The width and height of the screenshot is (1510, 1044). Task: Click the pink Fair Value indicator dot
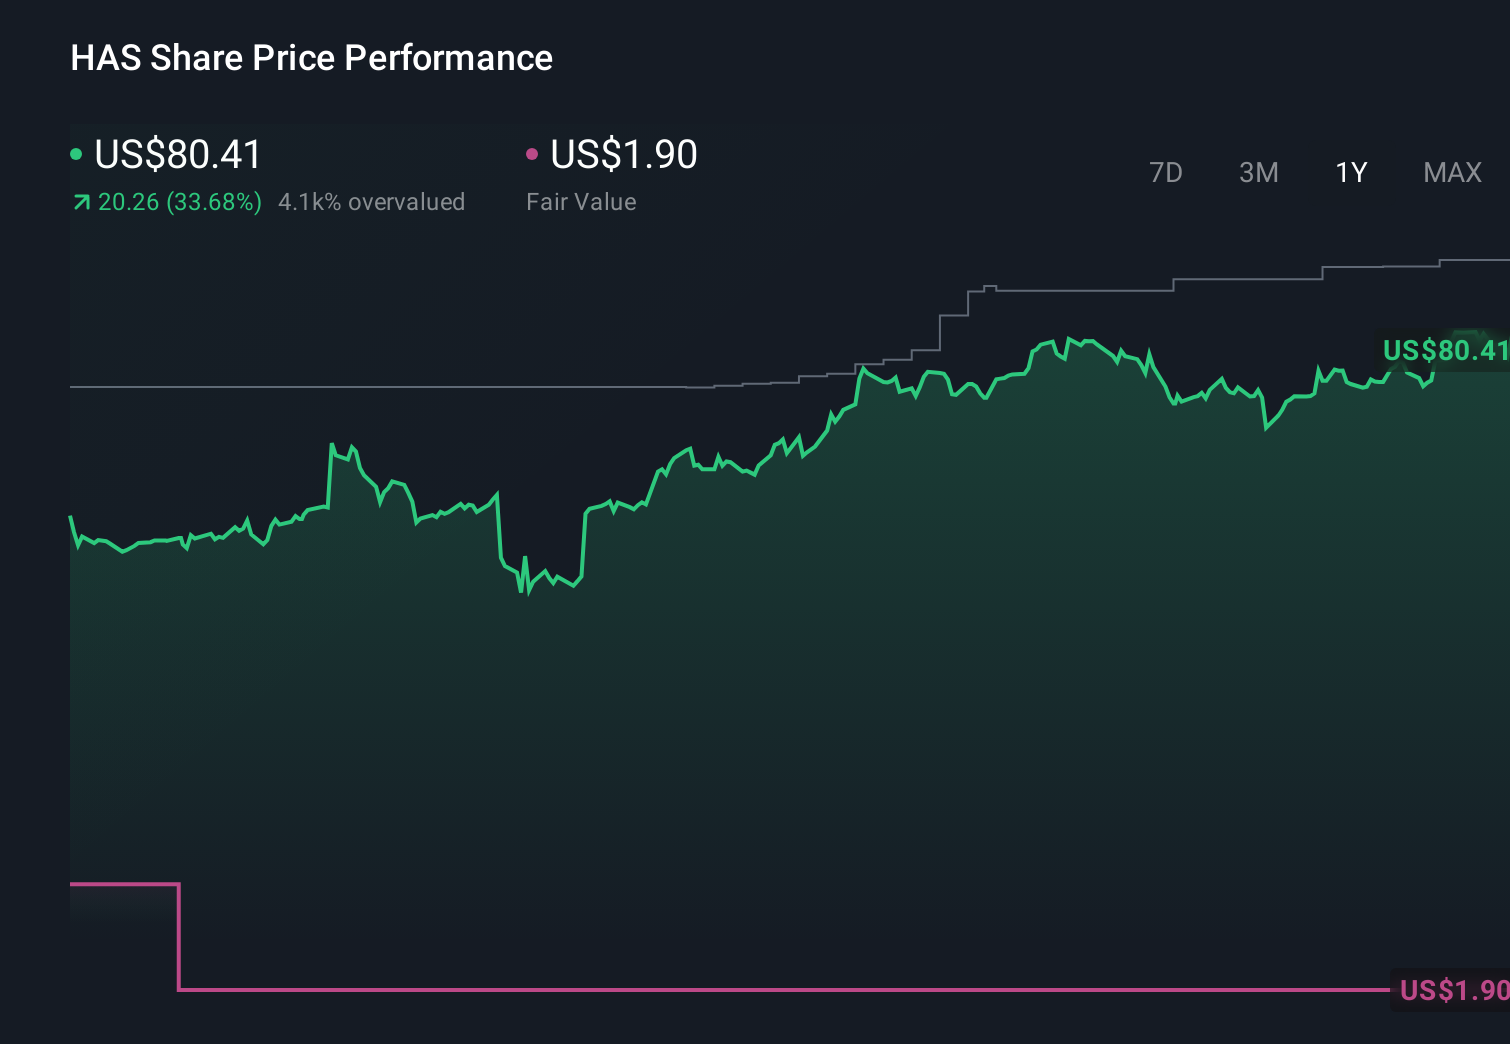533,154
